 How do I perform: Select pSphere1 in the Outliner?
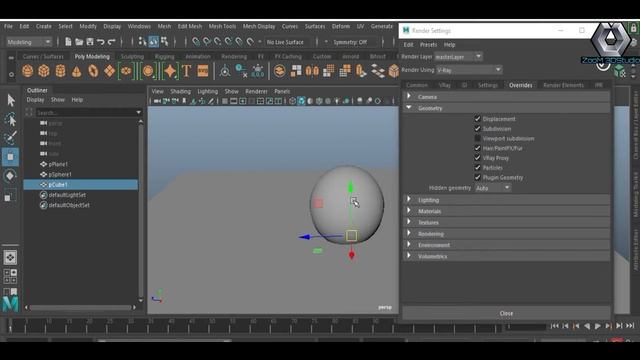click(60, 174)
